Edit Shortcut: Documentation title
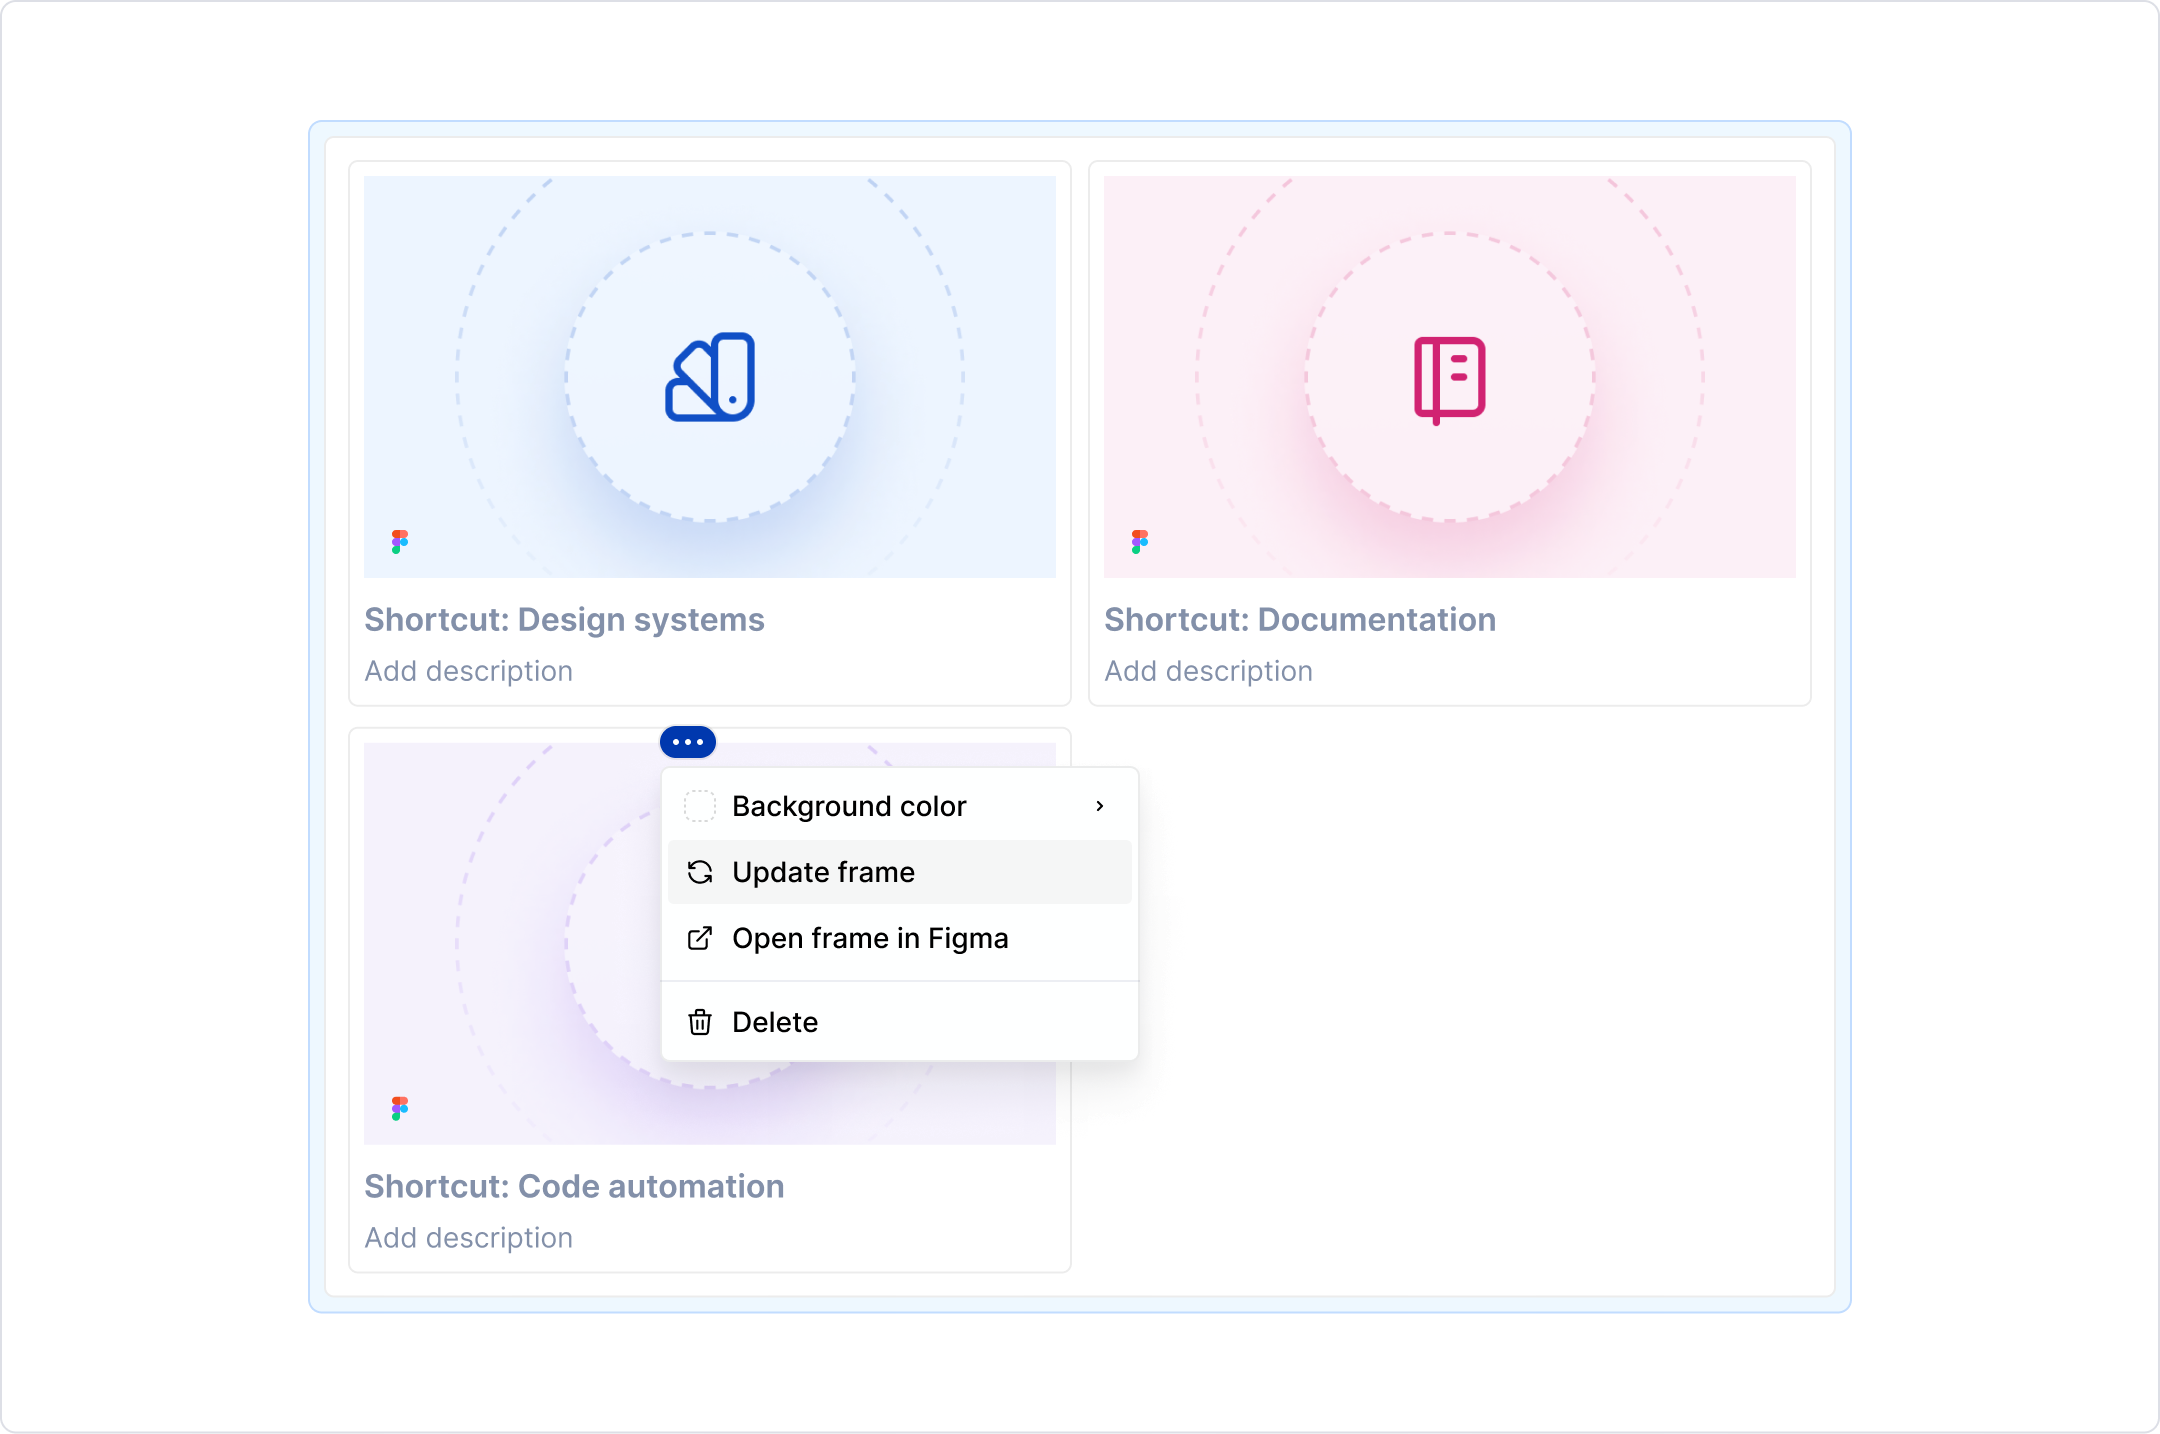The image size is (2160, 1434). pyautogui.click(x=1300, y=620)
